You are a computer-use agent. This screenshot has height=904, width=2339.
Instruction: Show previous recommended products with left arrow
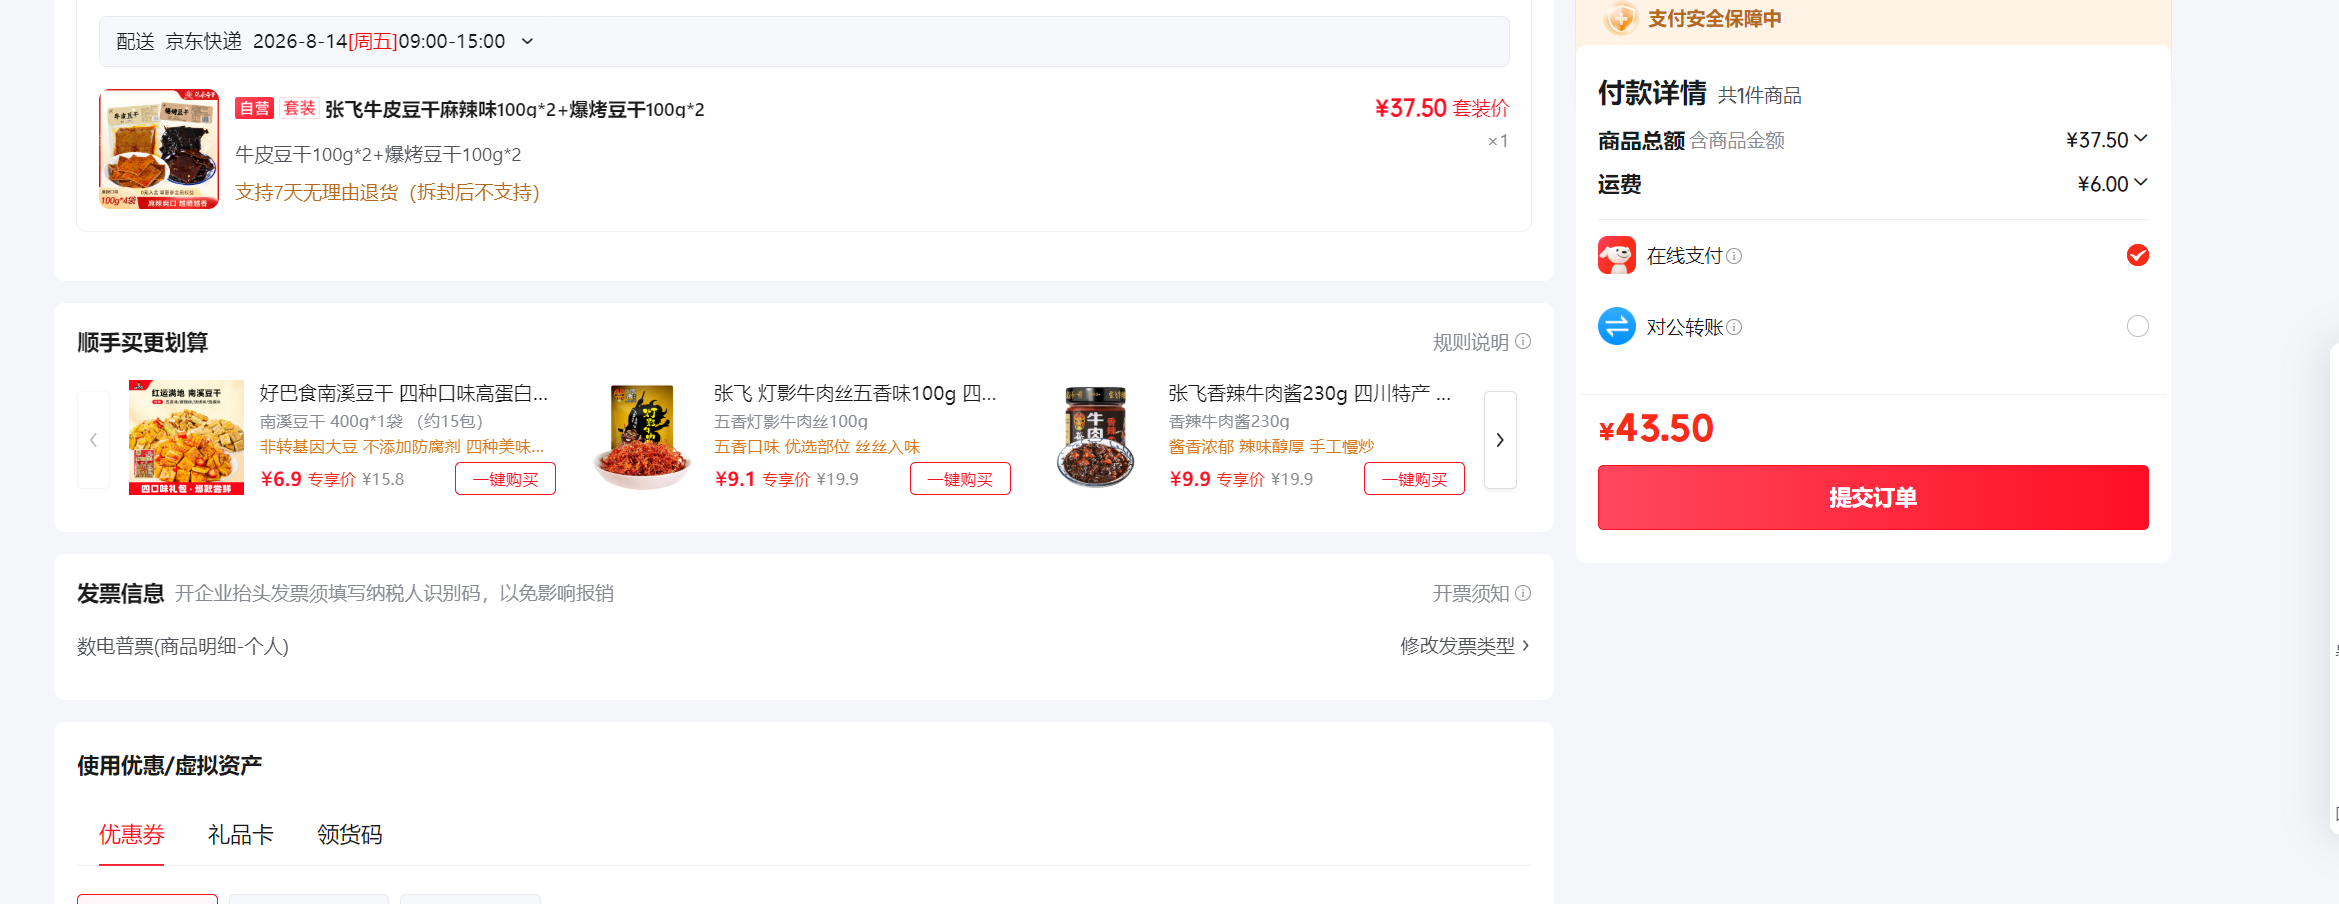pos(94,440)
